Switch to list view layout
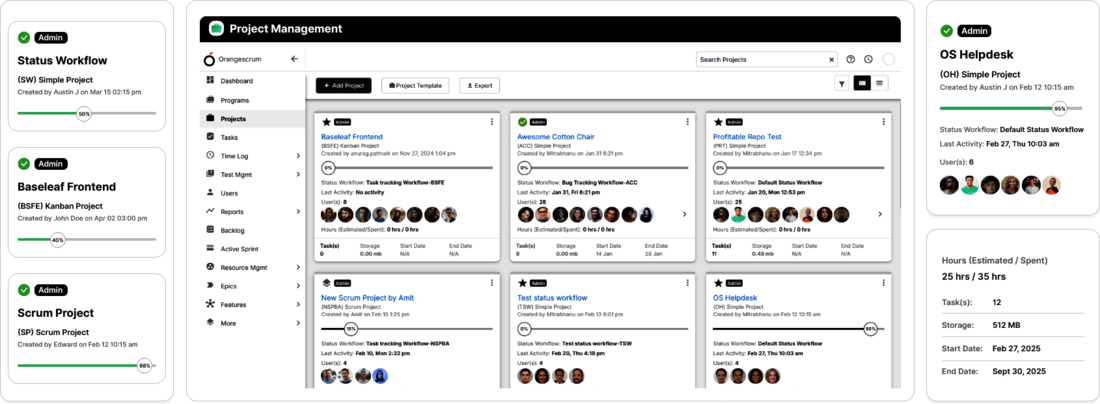The height and width of the screenshot is (404, 1100). tap(880, 84)
